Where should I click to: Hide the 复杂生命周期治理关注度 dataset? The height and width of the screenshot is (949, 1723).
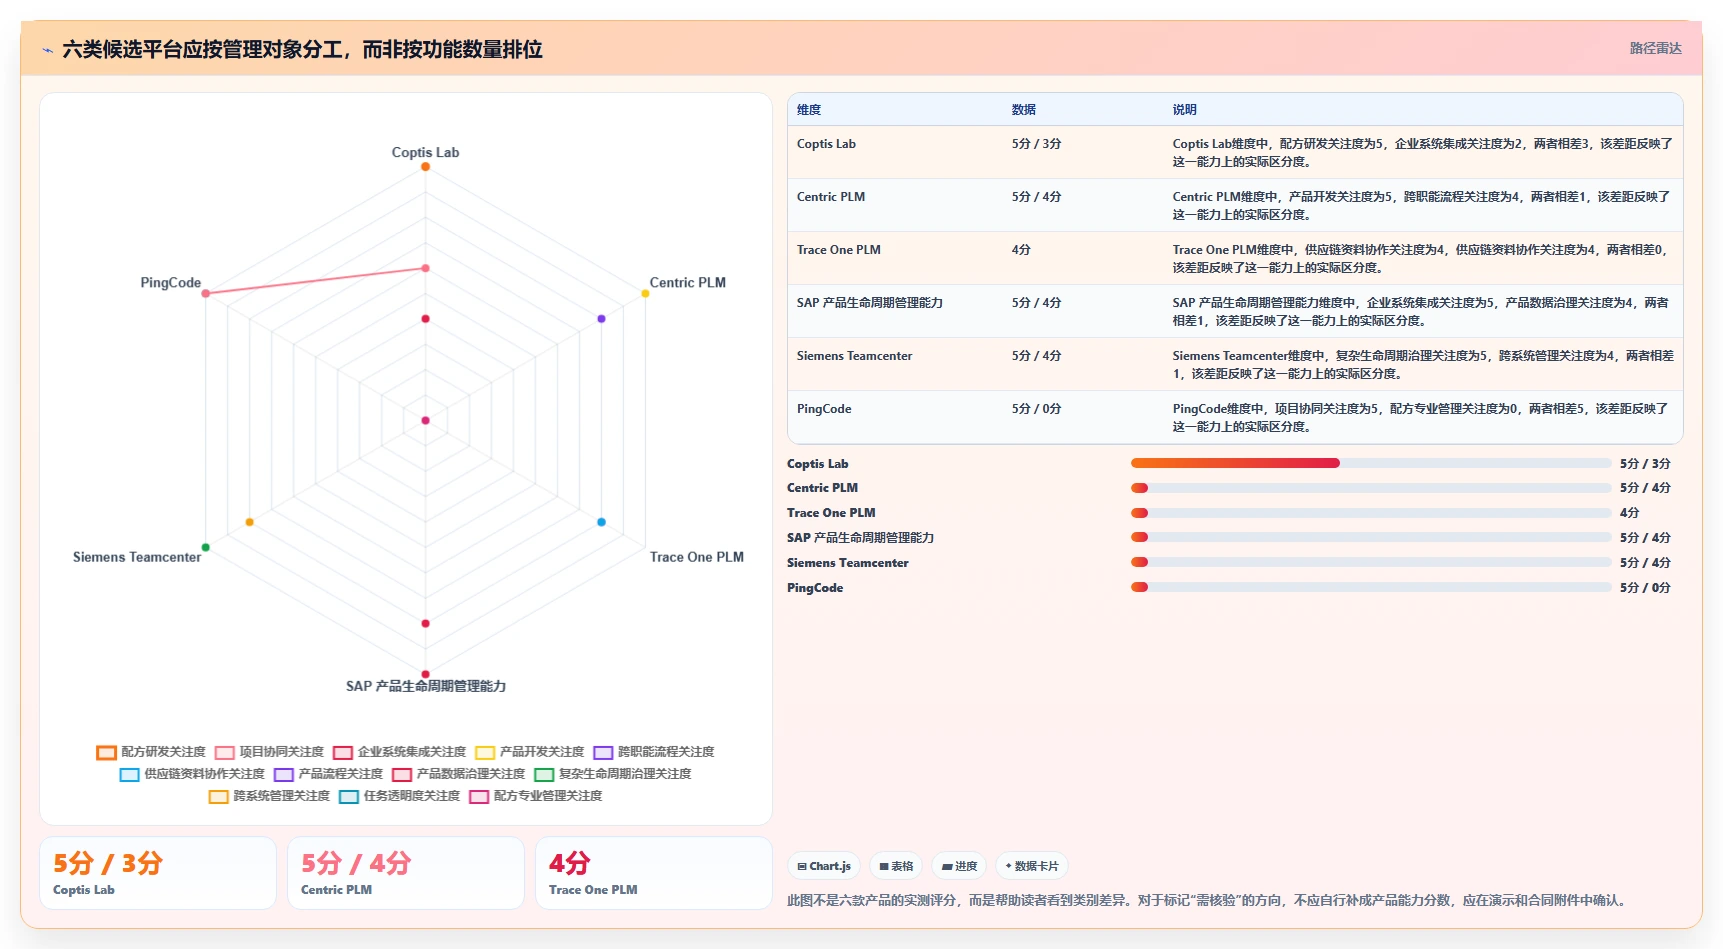pos(613,774)
